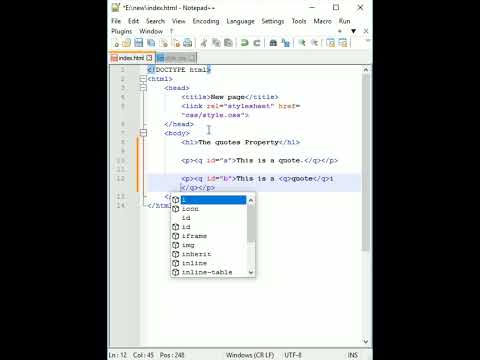
Task: Toggle synchronize vertical scrolling icon
Action: [330, 43]
